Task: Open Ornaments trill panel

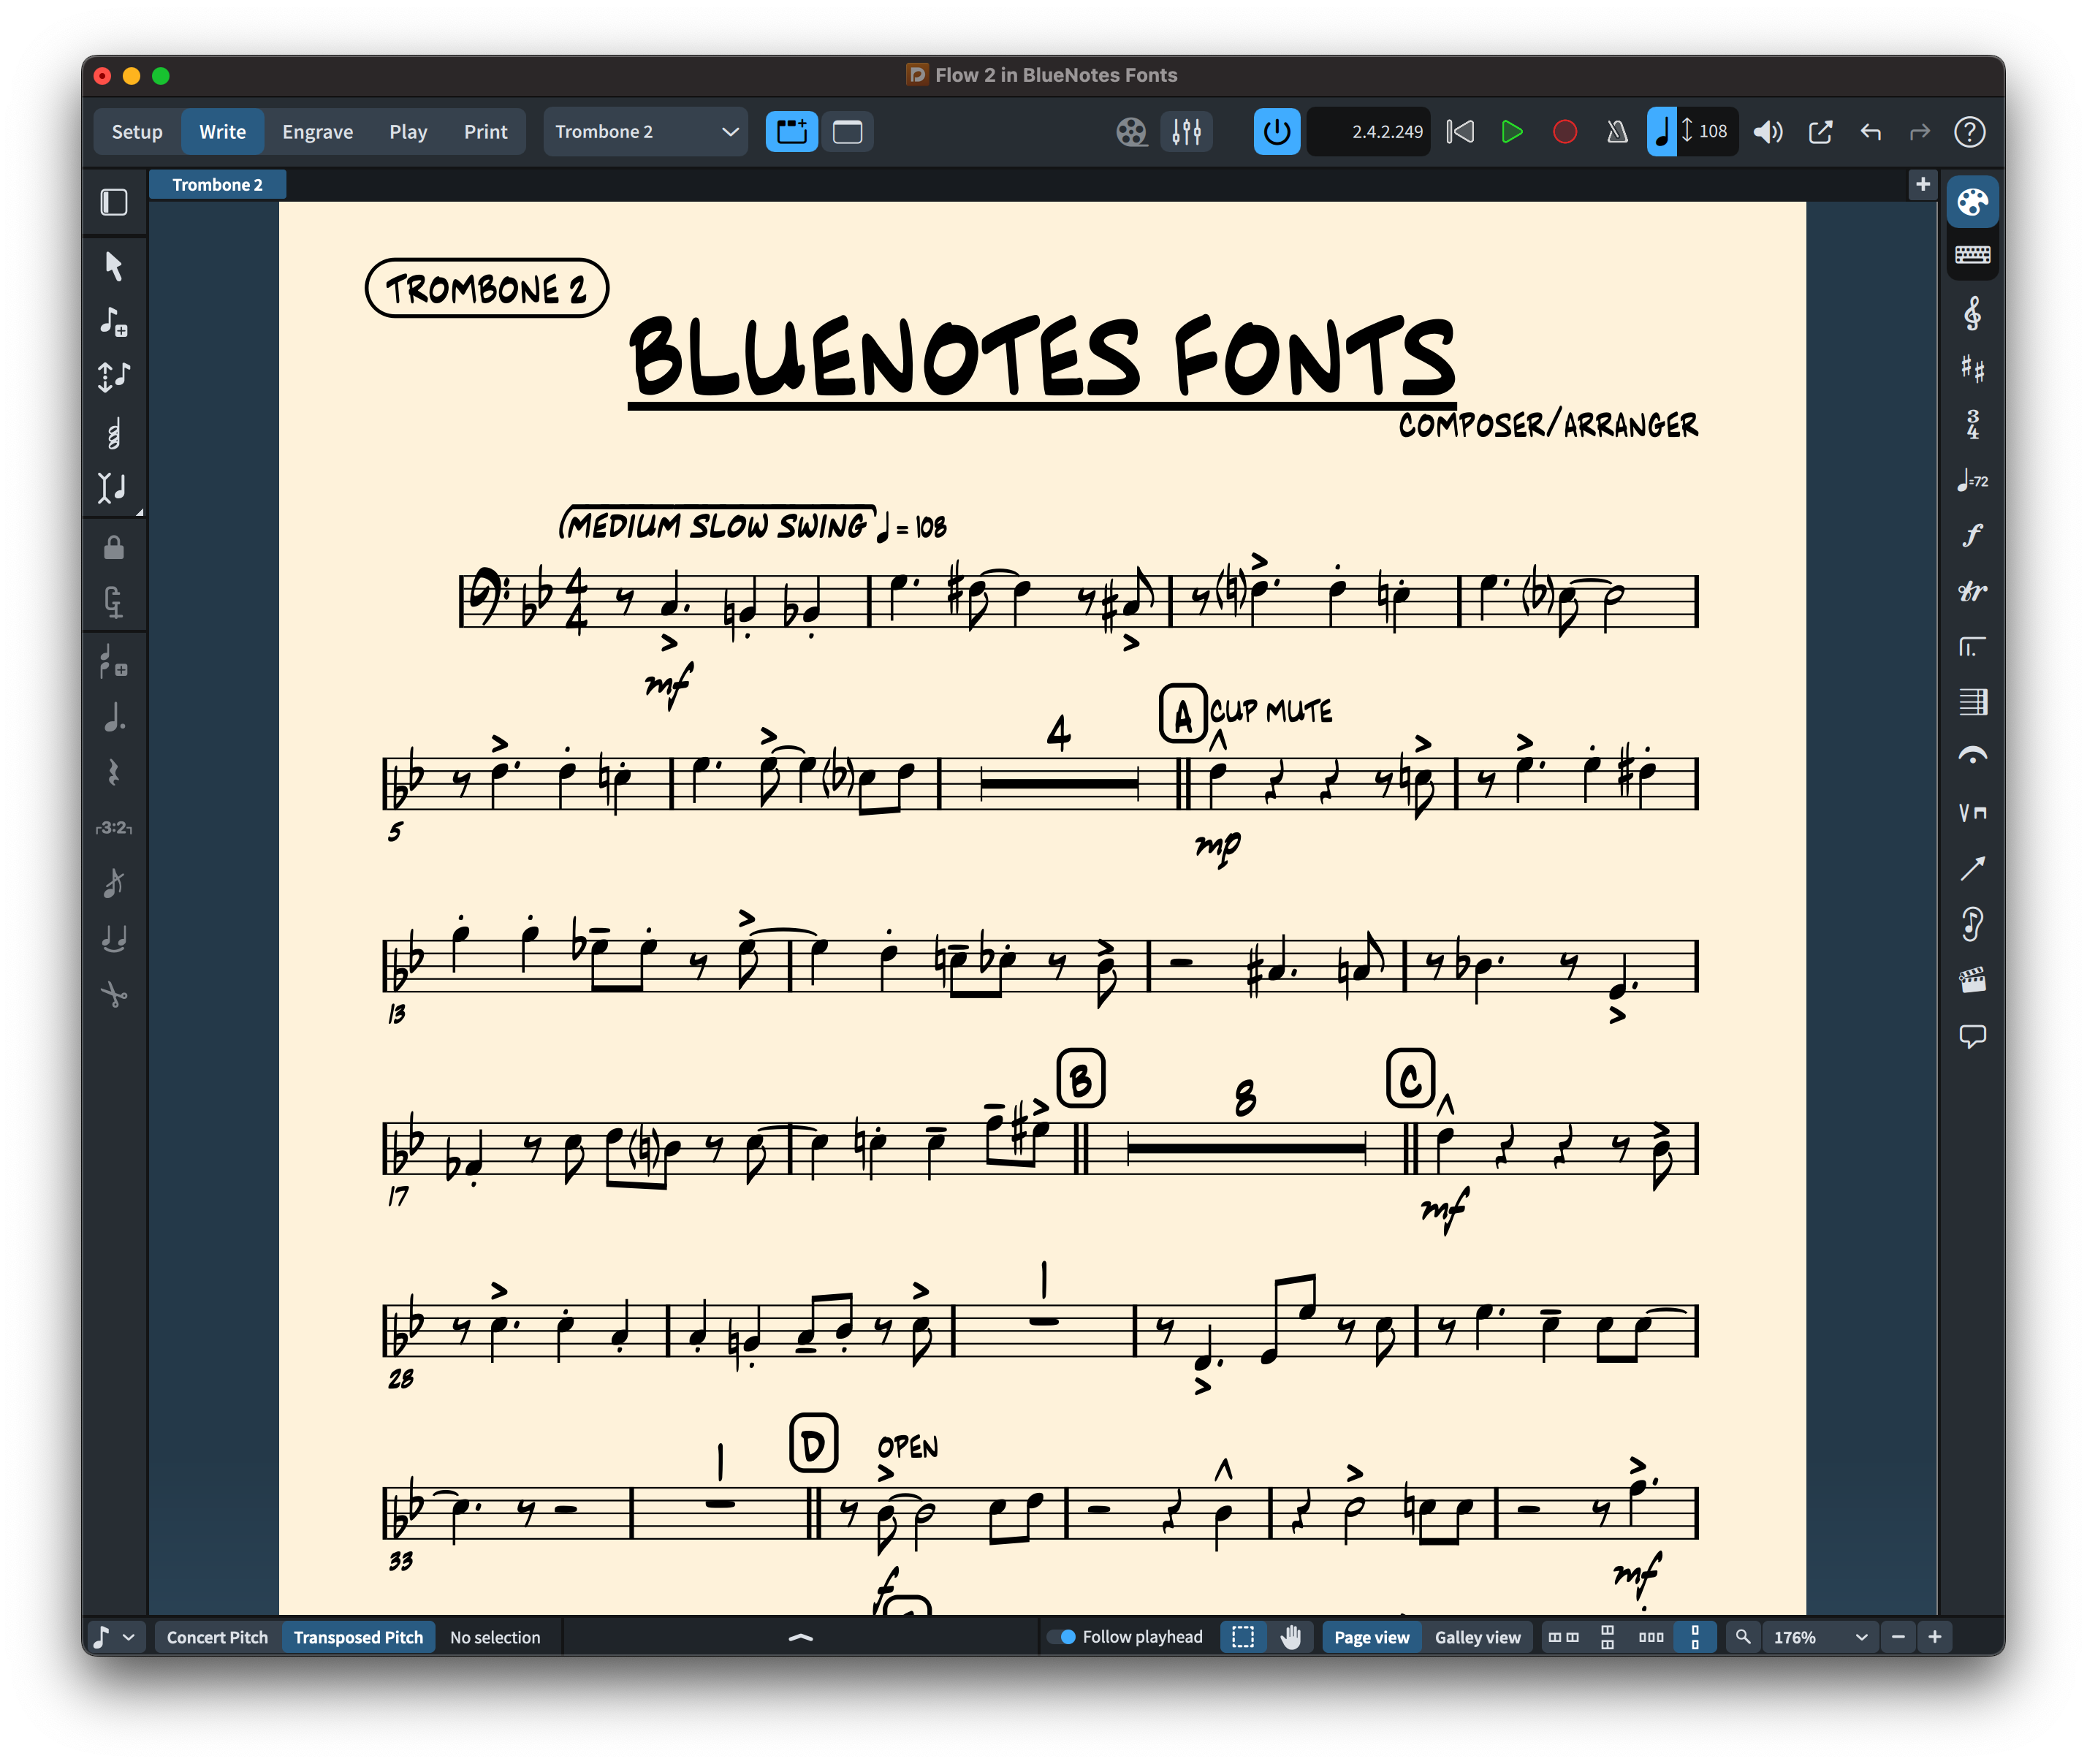Action: click(x=1971, y=591)
